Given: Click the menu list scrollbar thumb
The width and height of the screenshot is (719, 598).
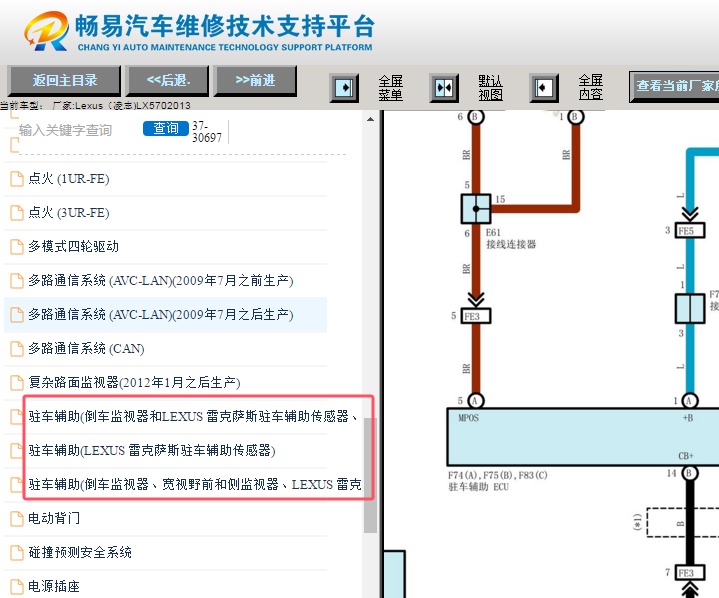Looking at the screenshot, I should (370, 475).
